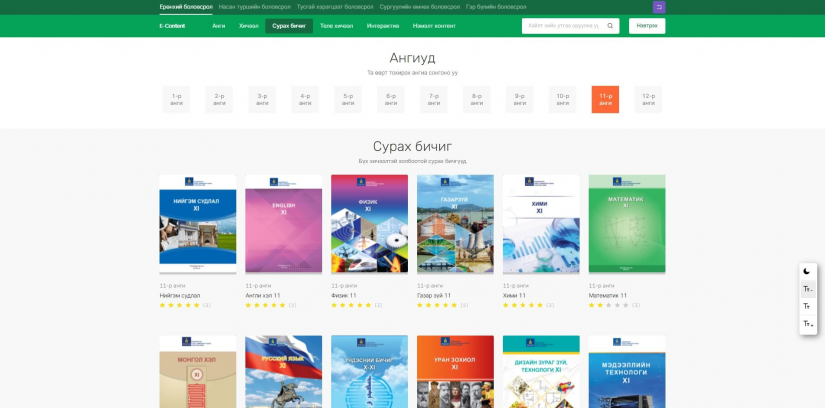
Task: Open Мэдээллийн технологи XI book cover
Action: coord(627,372)
